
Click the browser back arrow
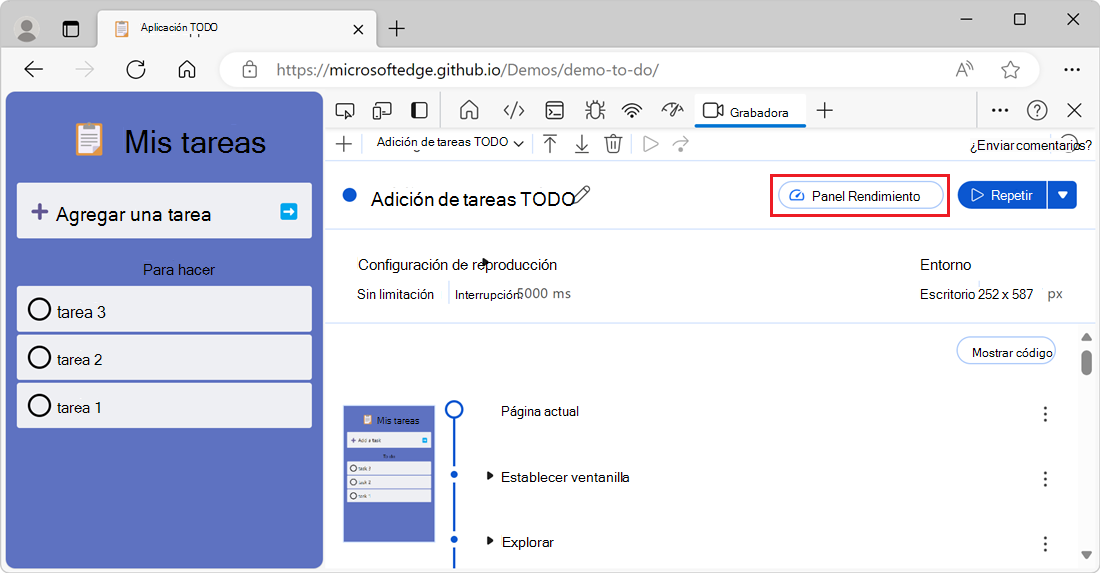pyautogui.click(x=34, y=69)
